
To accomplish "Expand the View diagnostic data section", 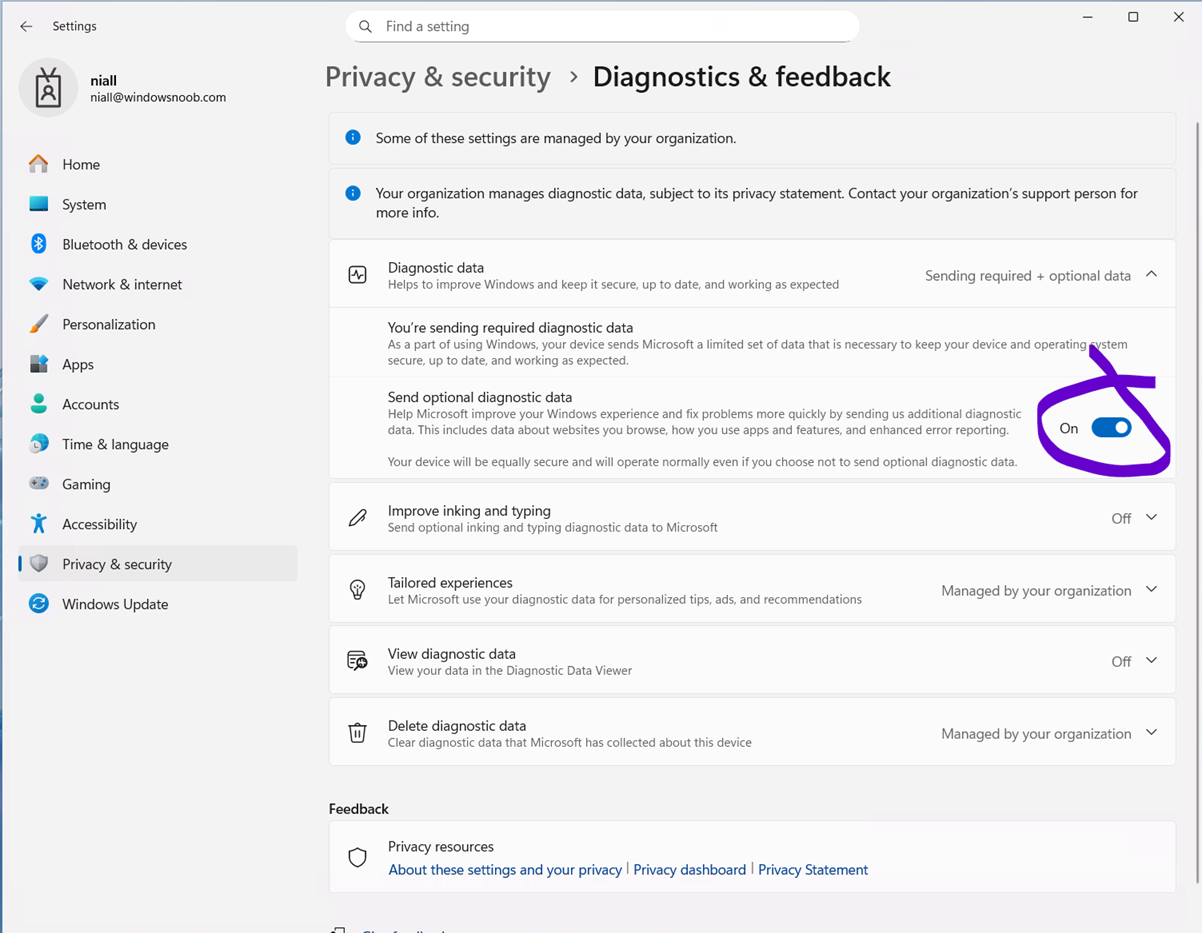I will (x=1151, y=661).
